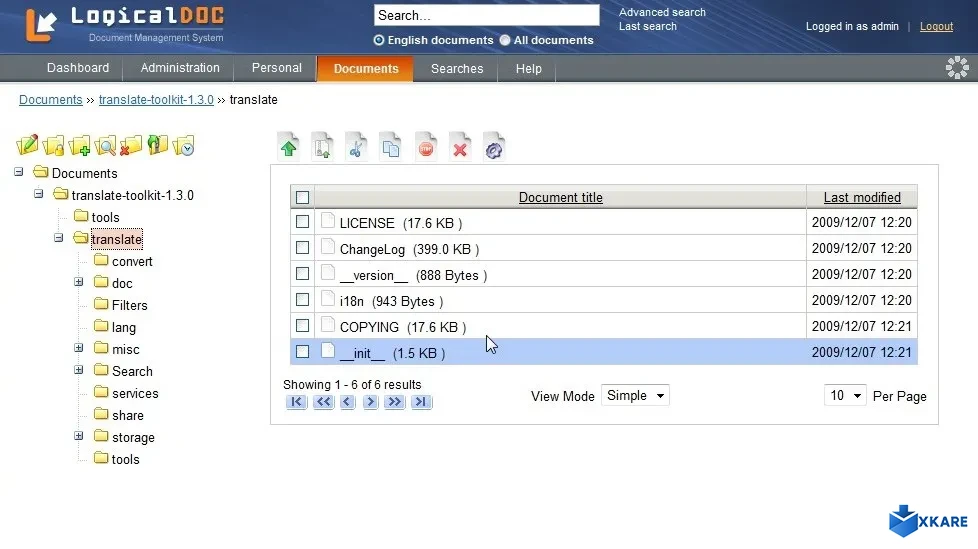The width and height of the screenshot is (978, 549).
Task: Click the edit folder pencil icon
Action: click(27, 145)
